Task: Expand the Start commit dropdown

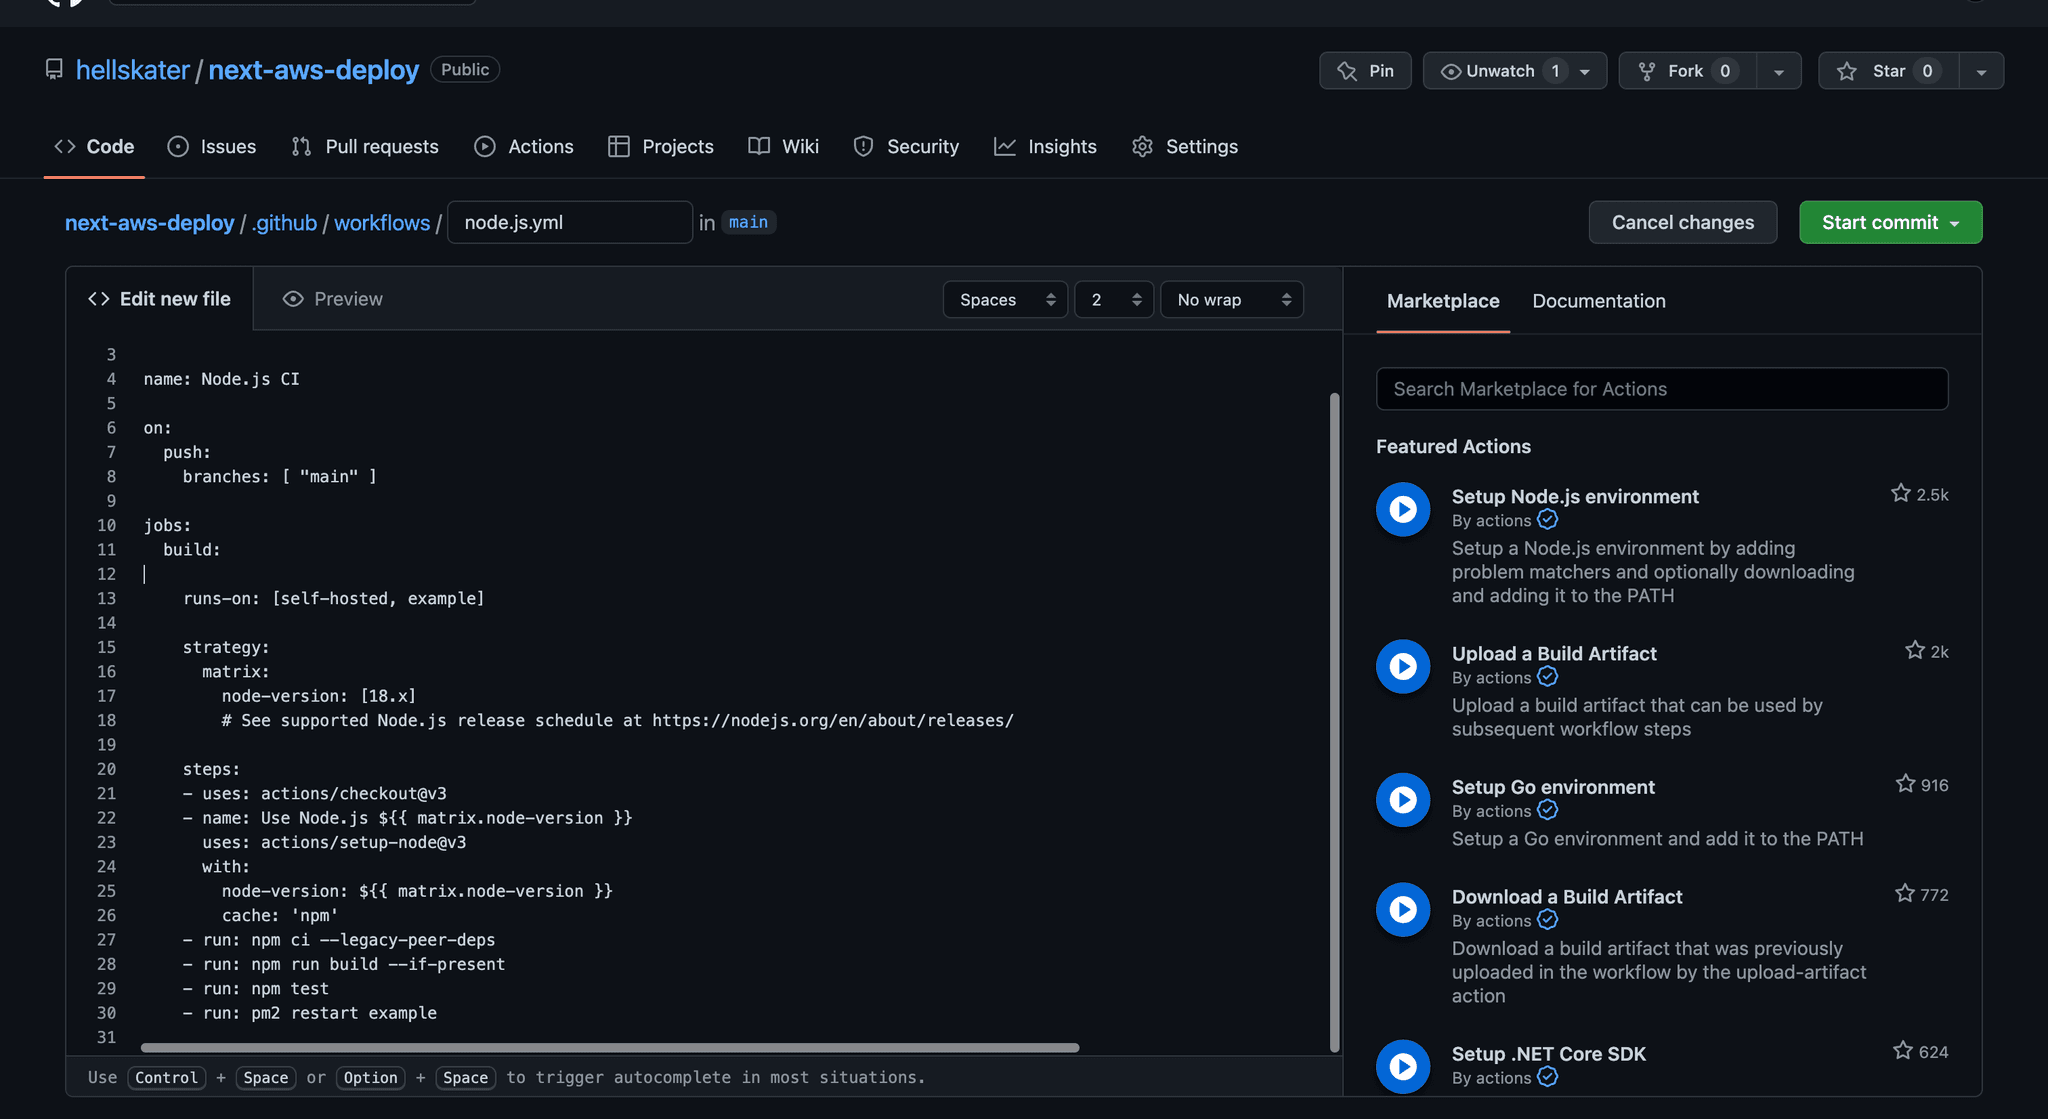Action: coord(1957,222)
